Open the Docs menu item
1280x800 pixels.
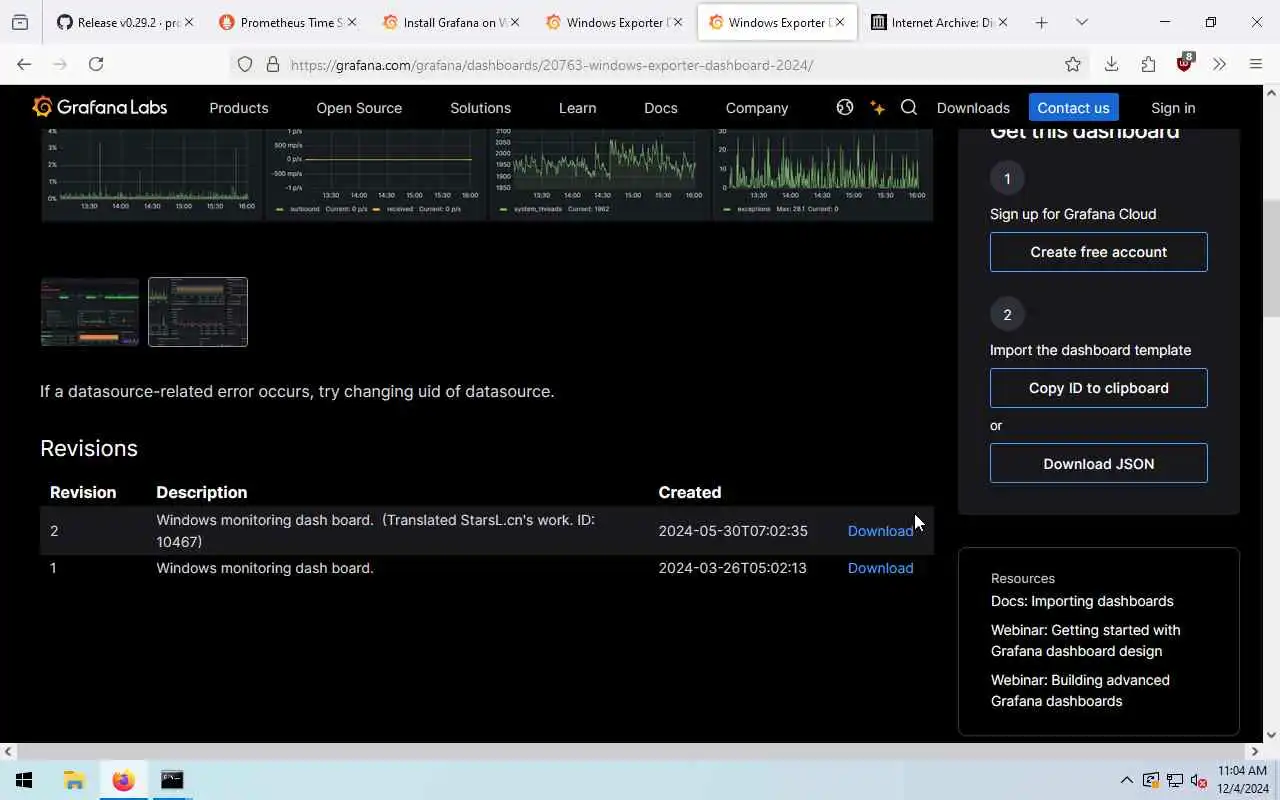pyautogui.click(x=661, y=108)
